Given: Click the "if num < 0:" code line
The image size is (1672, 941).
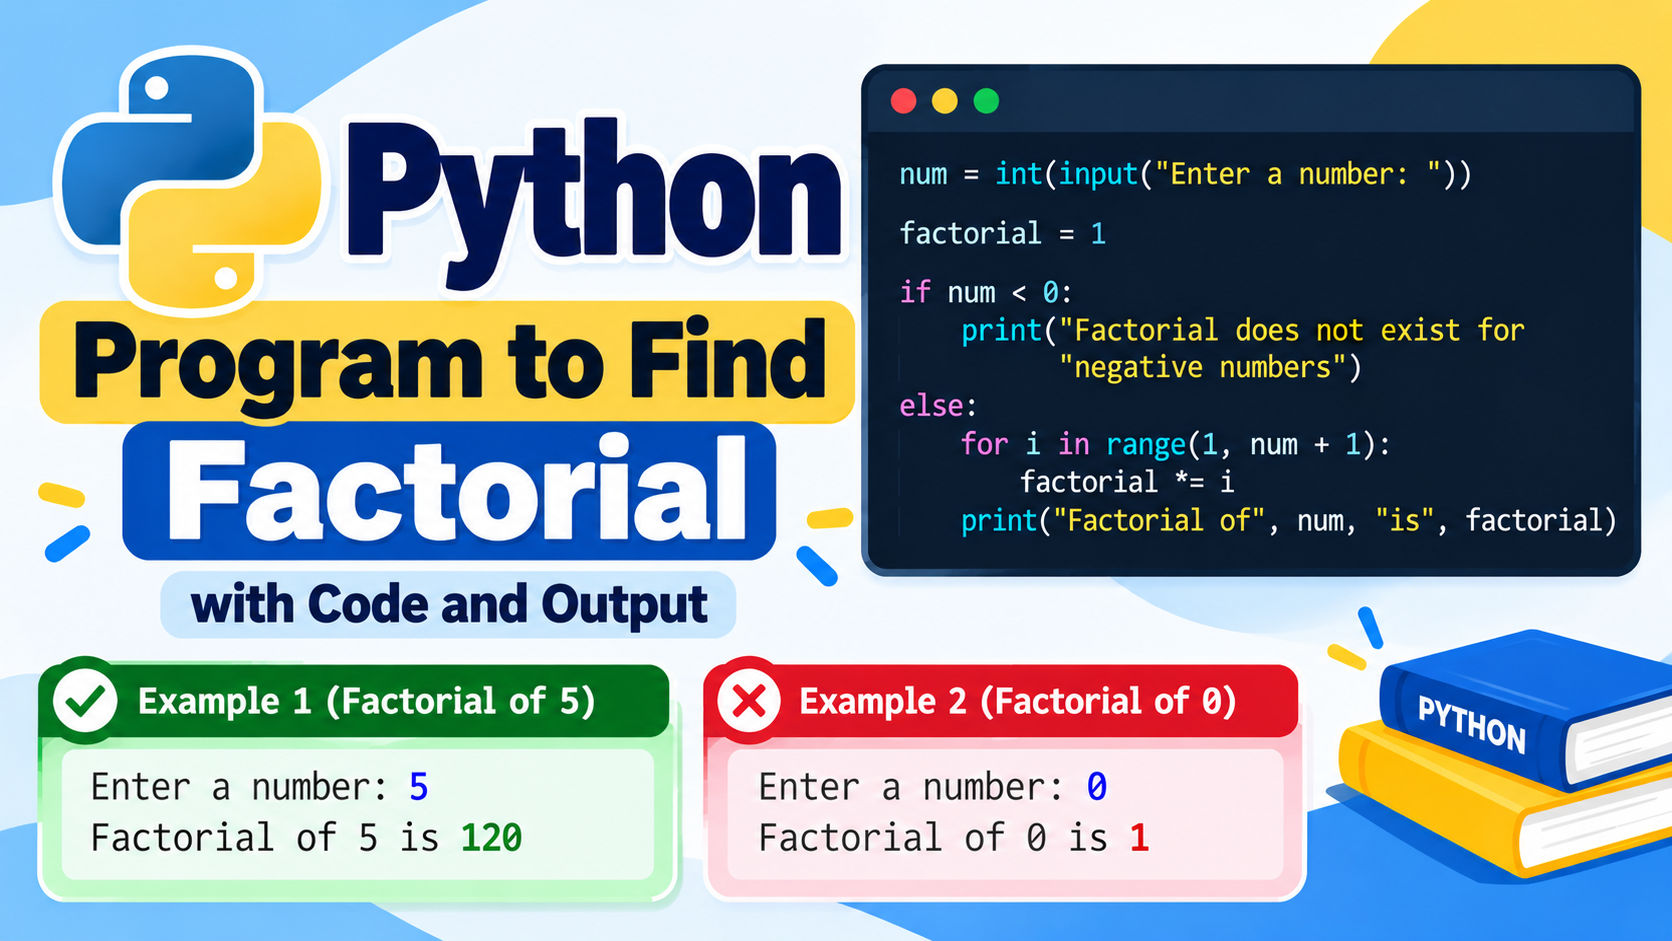Looking at the screenshot, I should (x=985, y=292).
